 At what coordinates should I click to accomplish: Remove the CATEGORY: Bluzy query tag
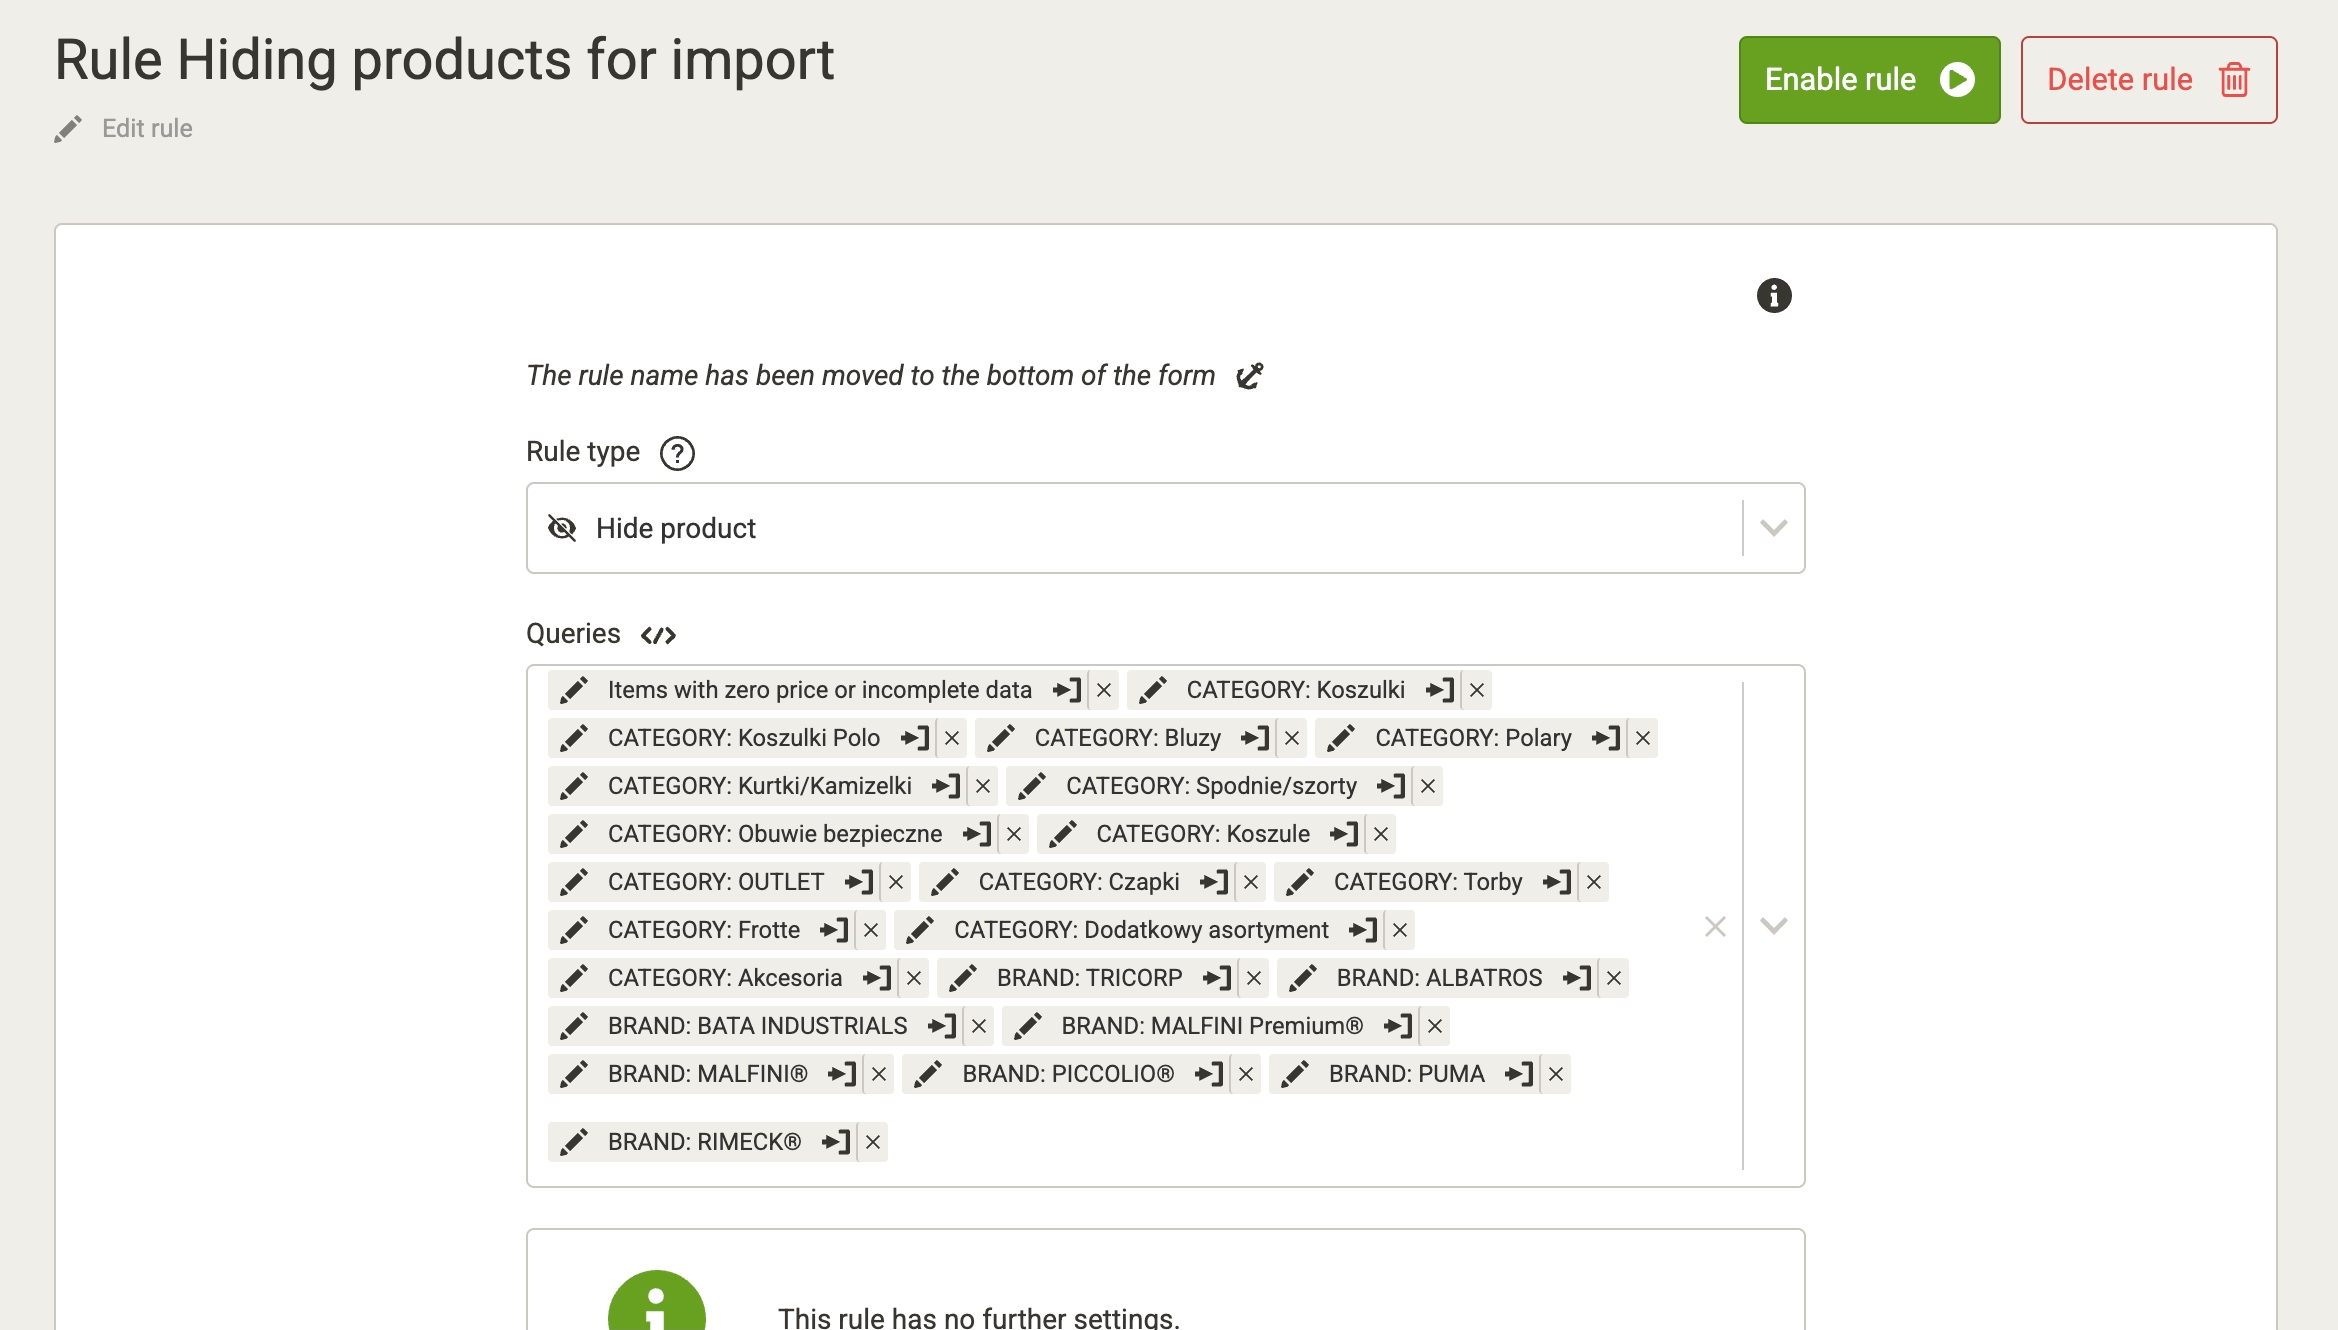tap(1292, 738)
